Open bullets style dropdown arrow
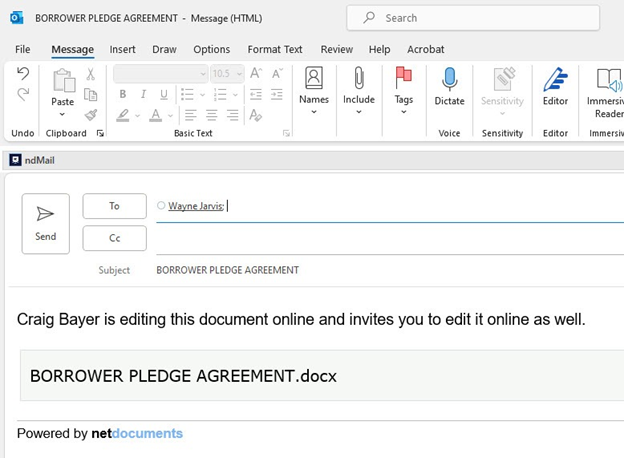Viewport: 624px width, 458px height. click(202, 95)
